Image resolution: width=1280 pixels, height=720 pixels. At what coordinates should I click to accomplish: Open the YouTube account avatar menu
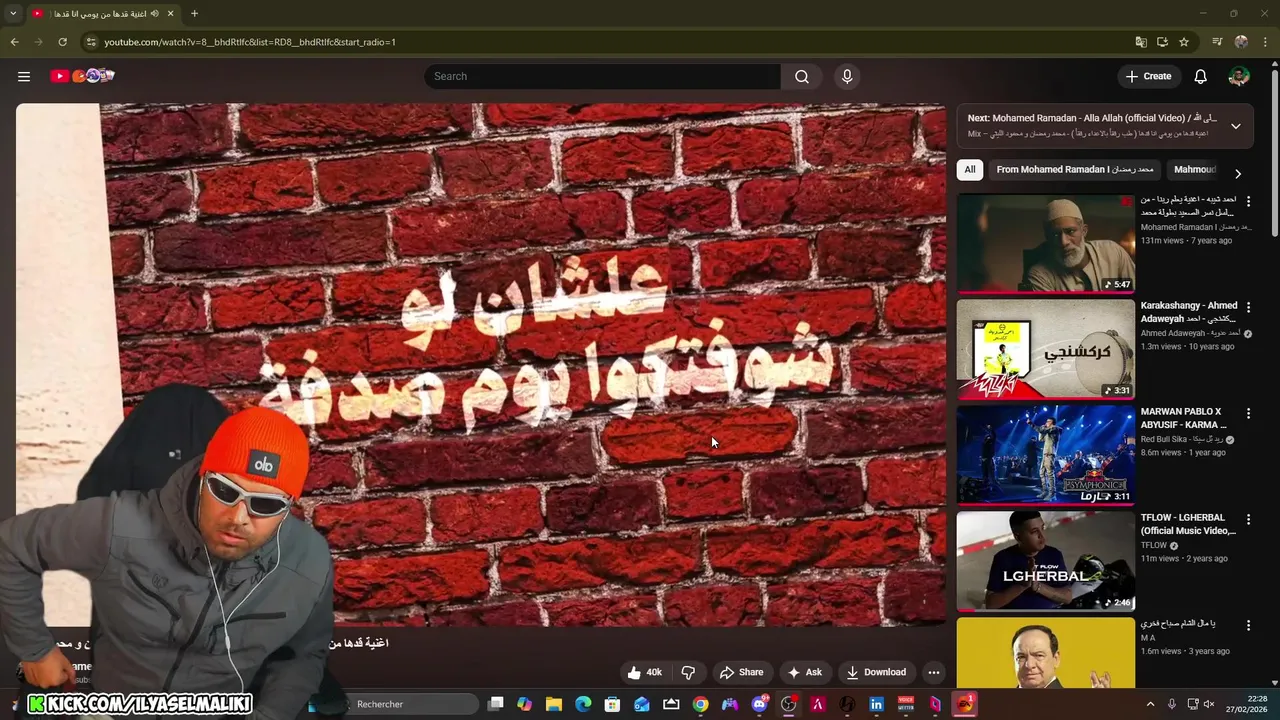click(1239, 76)
